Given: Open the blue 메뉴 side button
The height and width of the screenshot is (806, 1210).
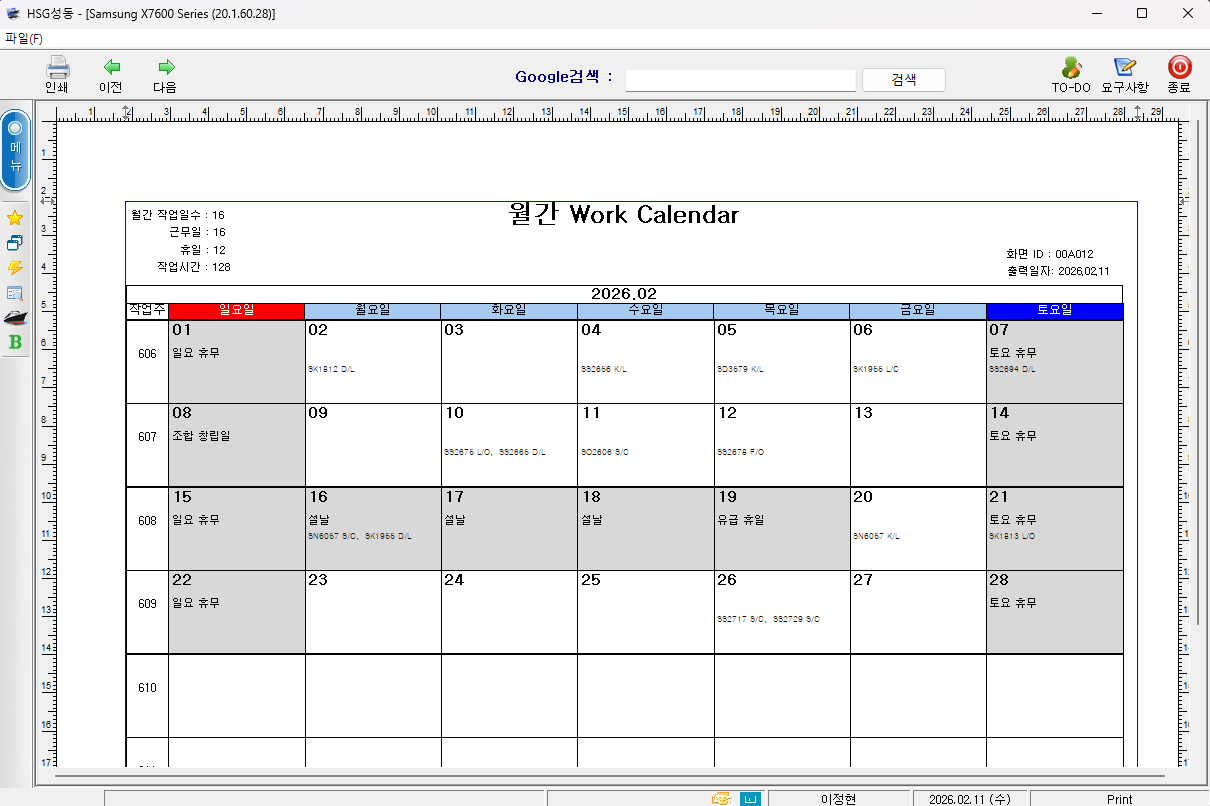Looking at the screenshot, I should 15,150.
